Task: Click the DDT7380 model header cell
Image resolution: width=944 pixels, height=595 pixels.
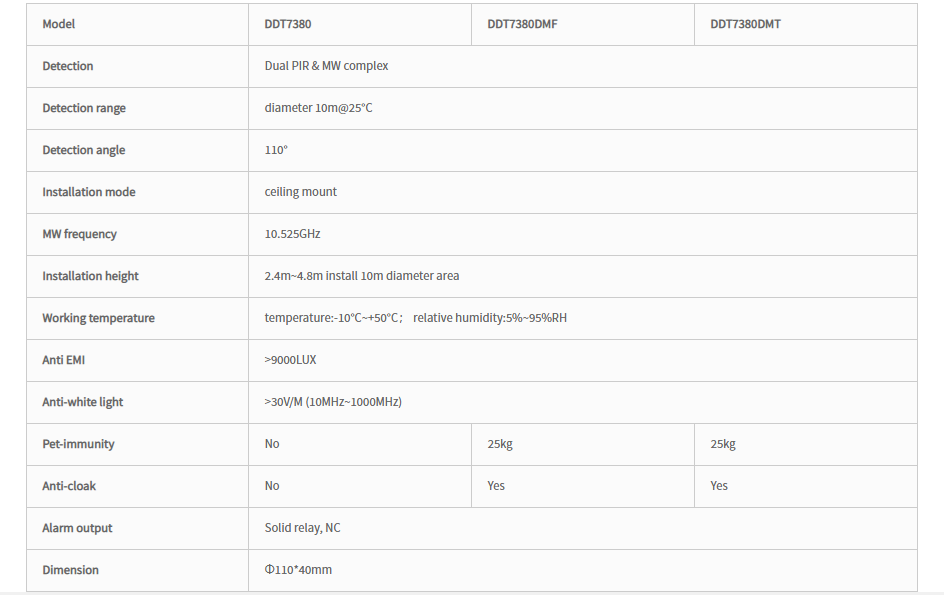Action: (360, 24)
